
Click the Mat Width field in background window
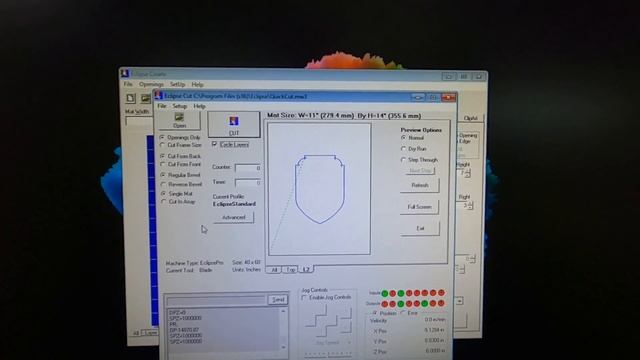[x=139, y=121]
